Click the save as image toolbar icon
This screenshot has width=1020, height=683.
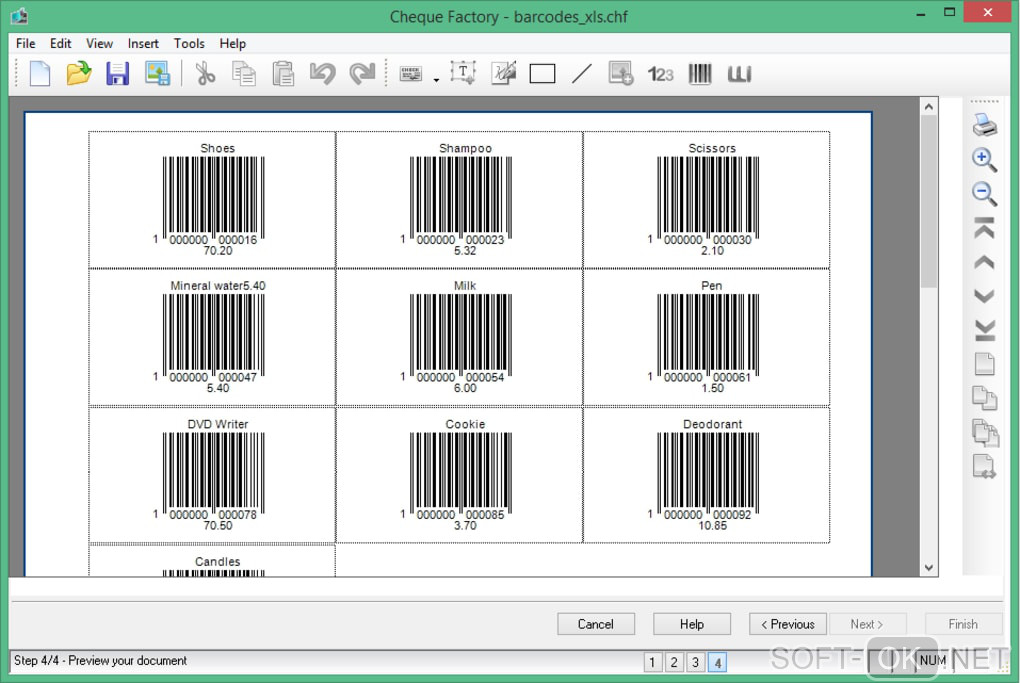tap(157, 74)
